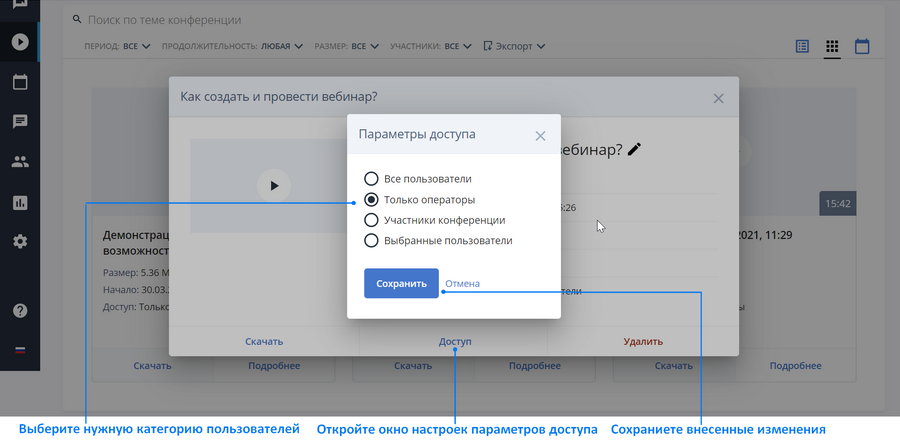Open the 'Экспорт' dropdown menu
Viewport: 900px width, 441px height.
pos(514,46)
